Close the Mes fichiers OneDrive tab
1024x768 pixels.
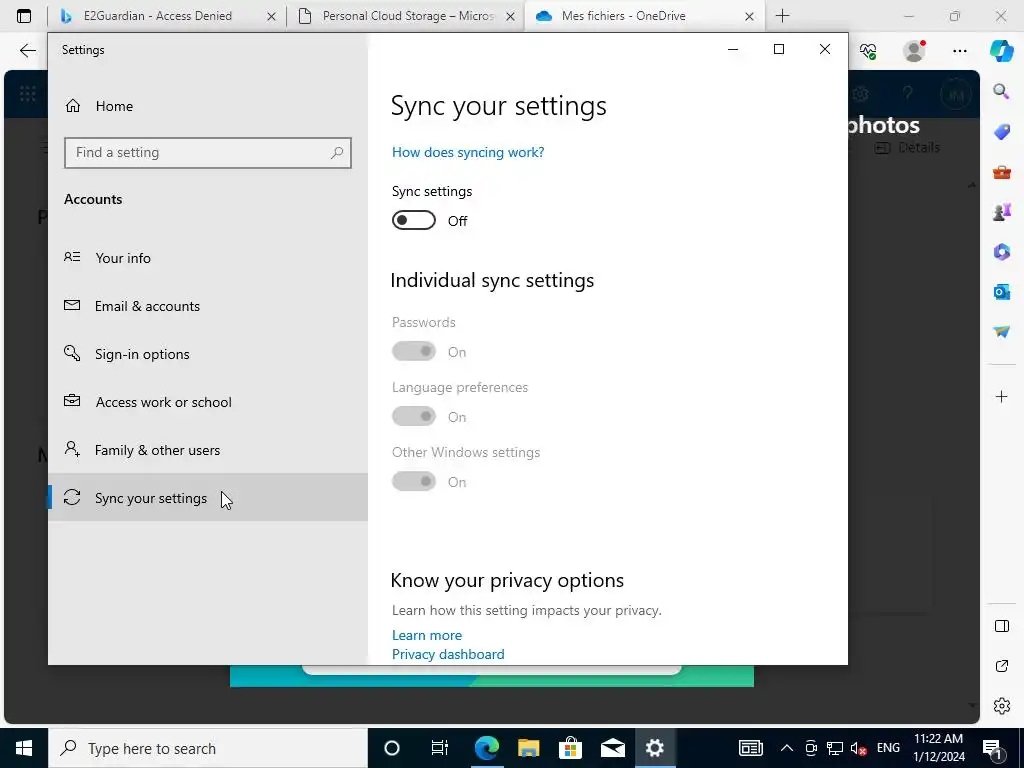tap(750, 16)
